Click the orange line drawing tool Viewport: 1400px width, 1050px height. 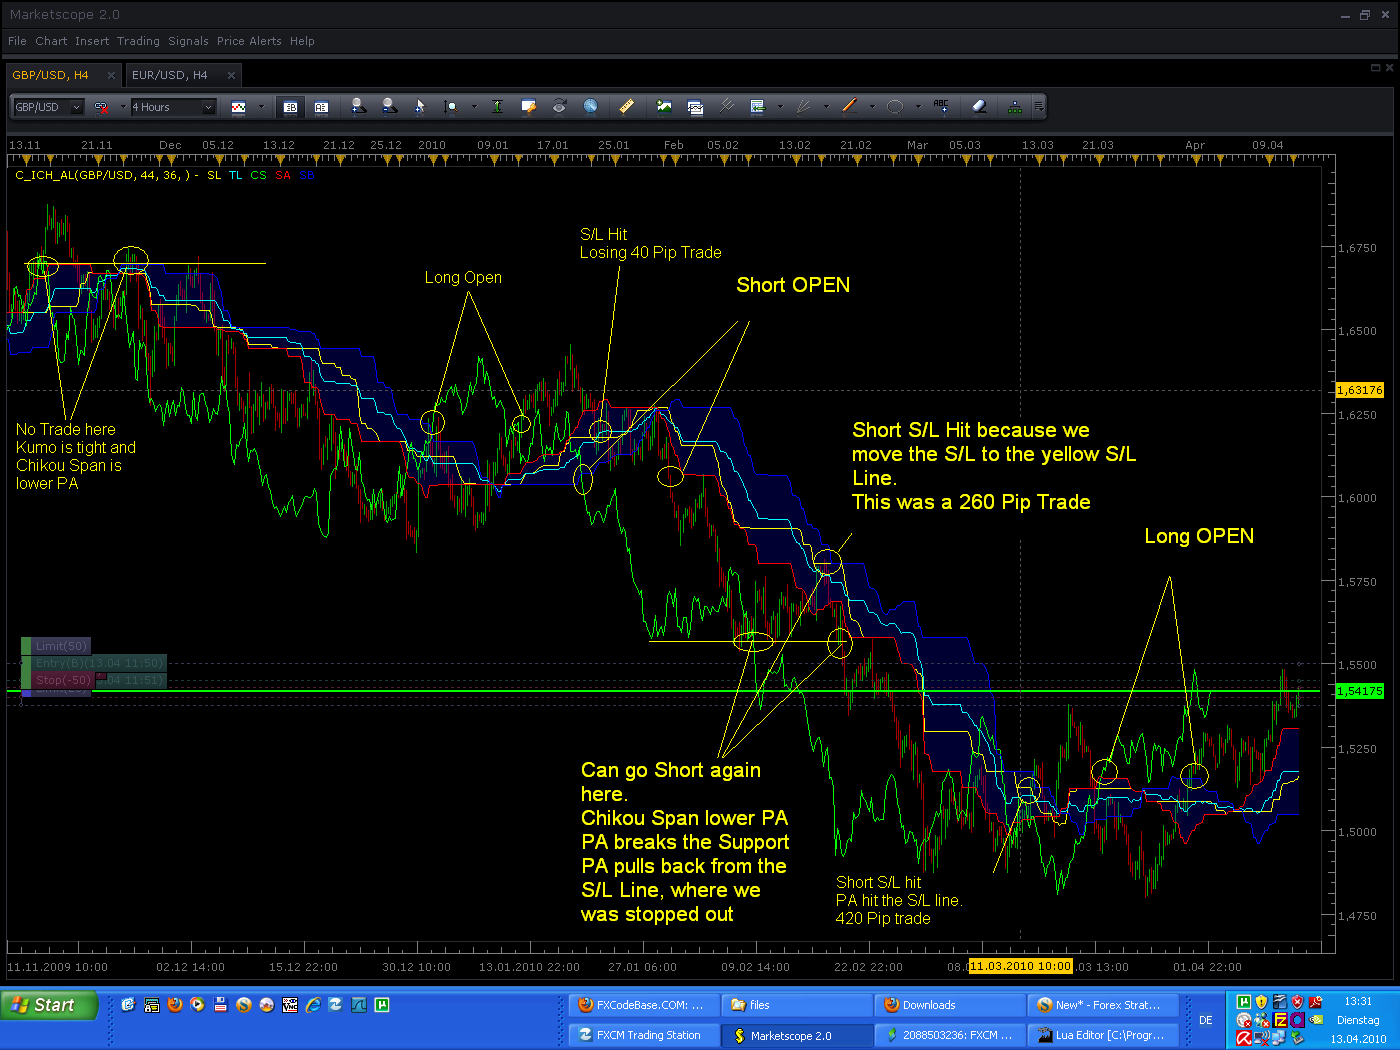point(850,106)
